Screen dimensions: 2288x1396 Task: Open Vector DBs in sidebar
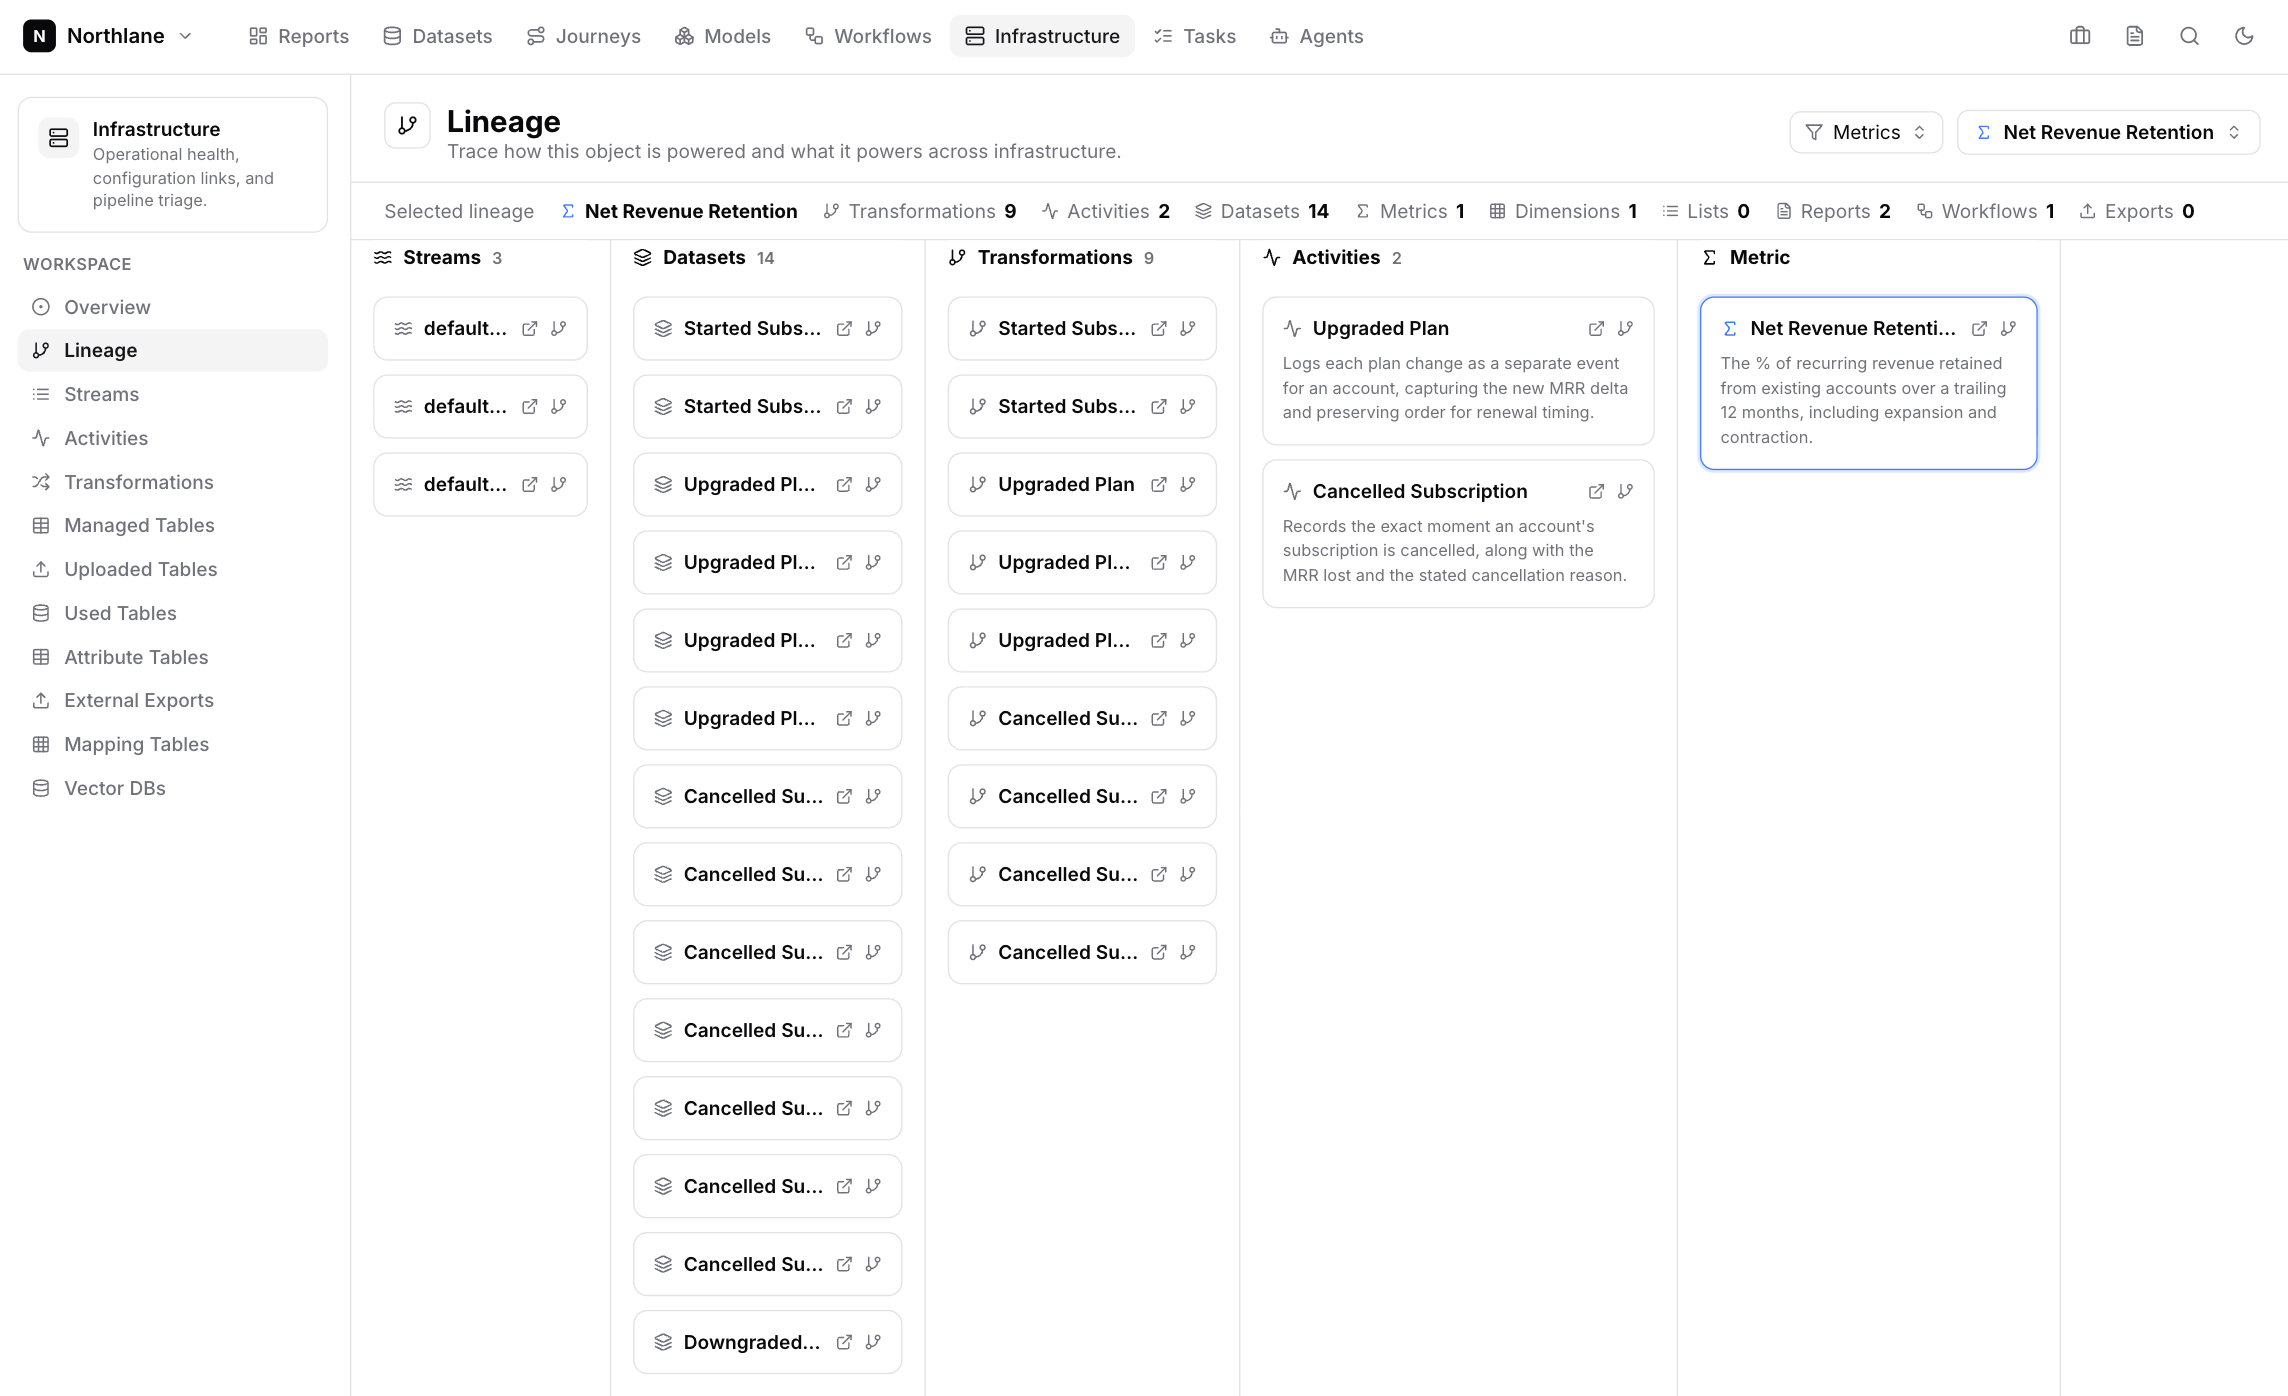[173, 788]
